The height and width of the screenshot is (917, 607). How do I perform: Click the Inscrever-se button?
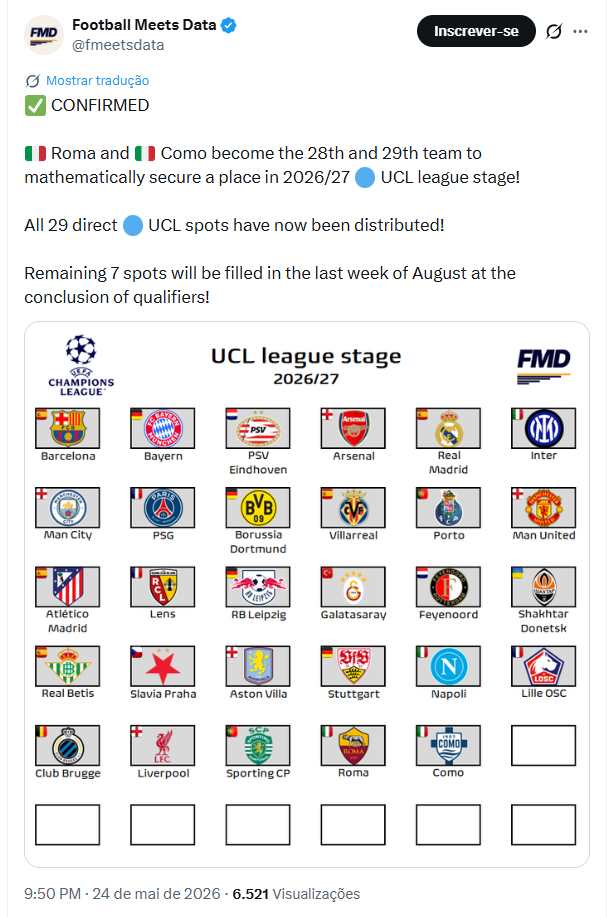click(476, 31)
